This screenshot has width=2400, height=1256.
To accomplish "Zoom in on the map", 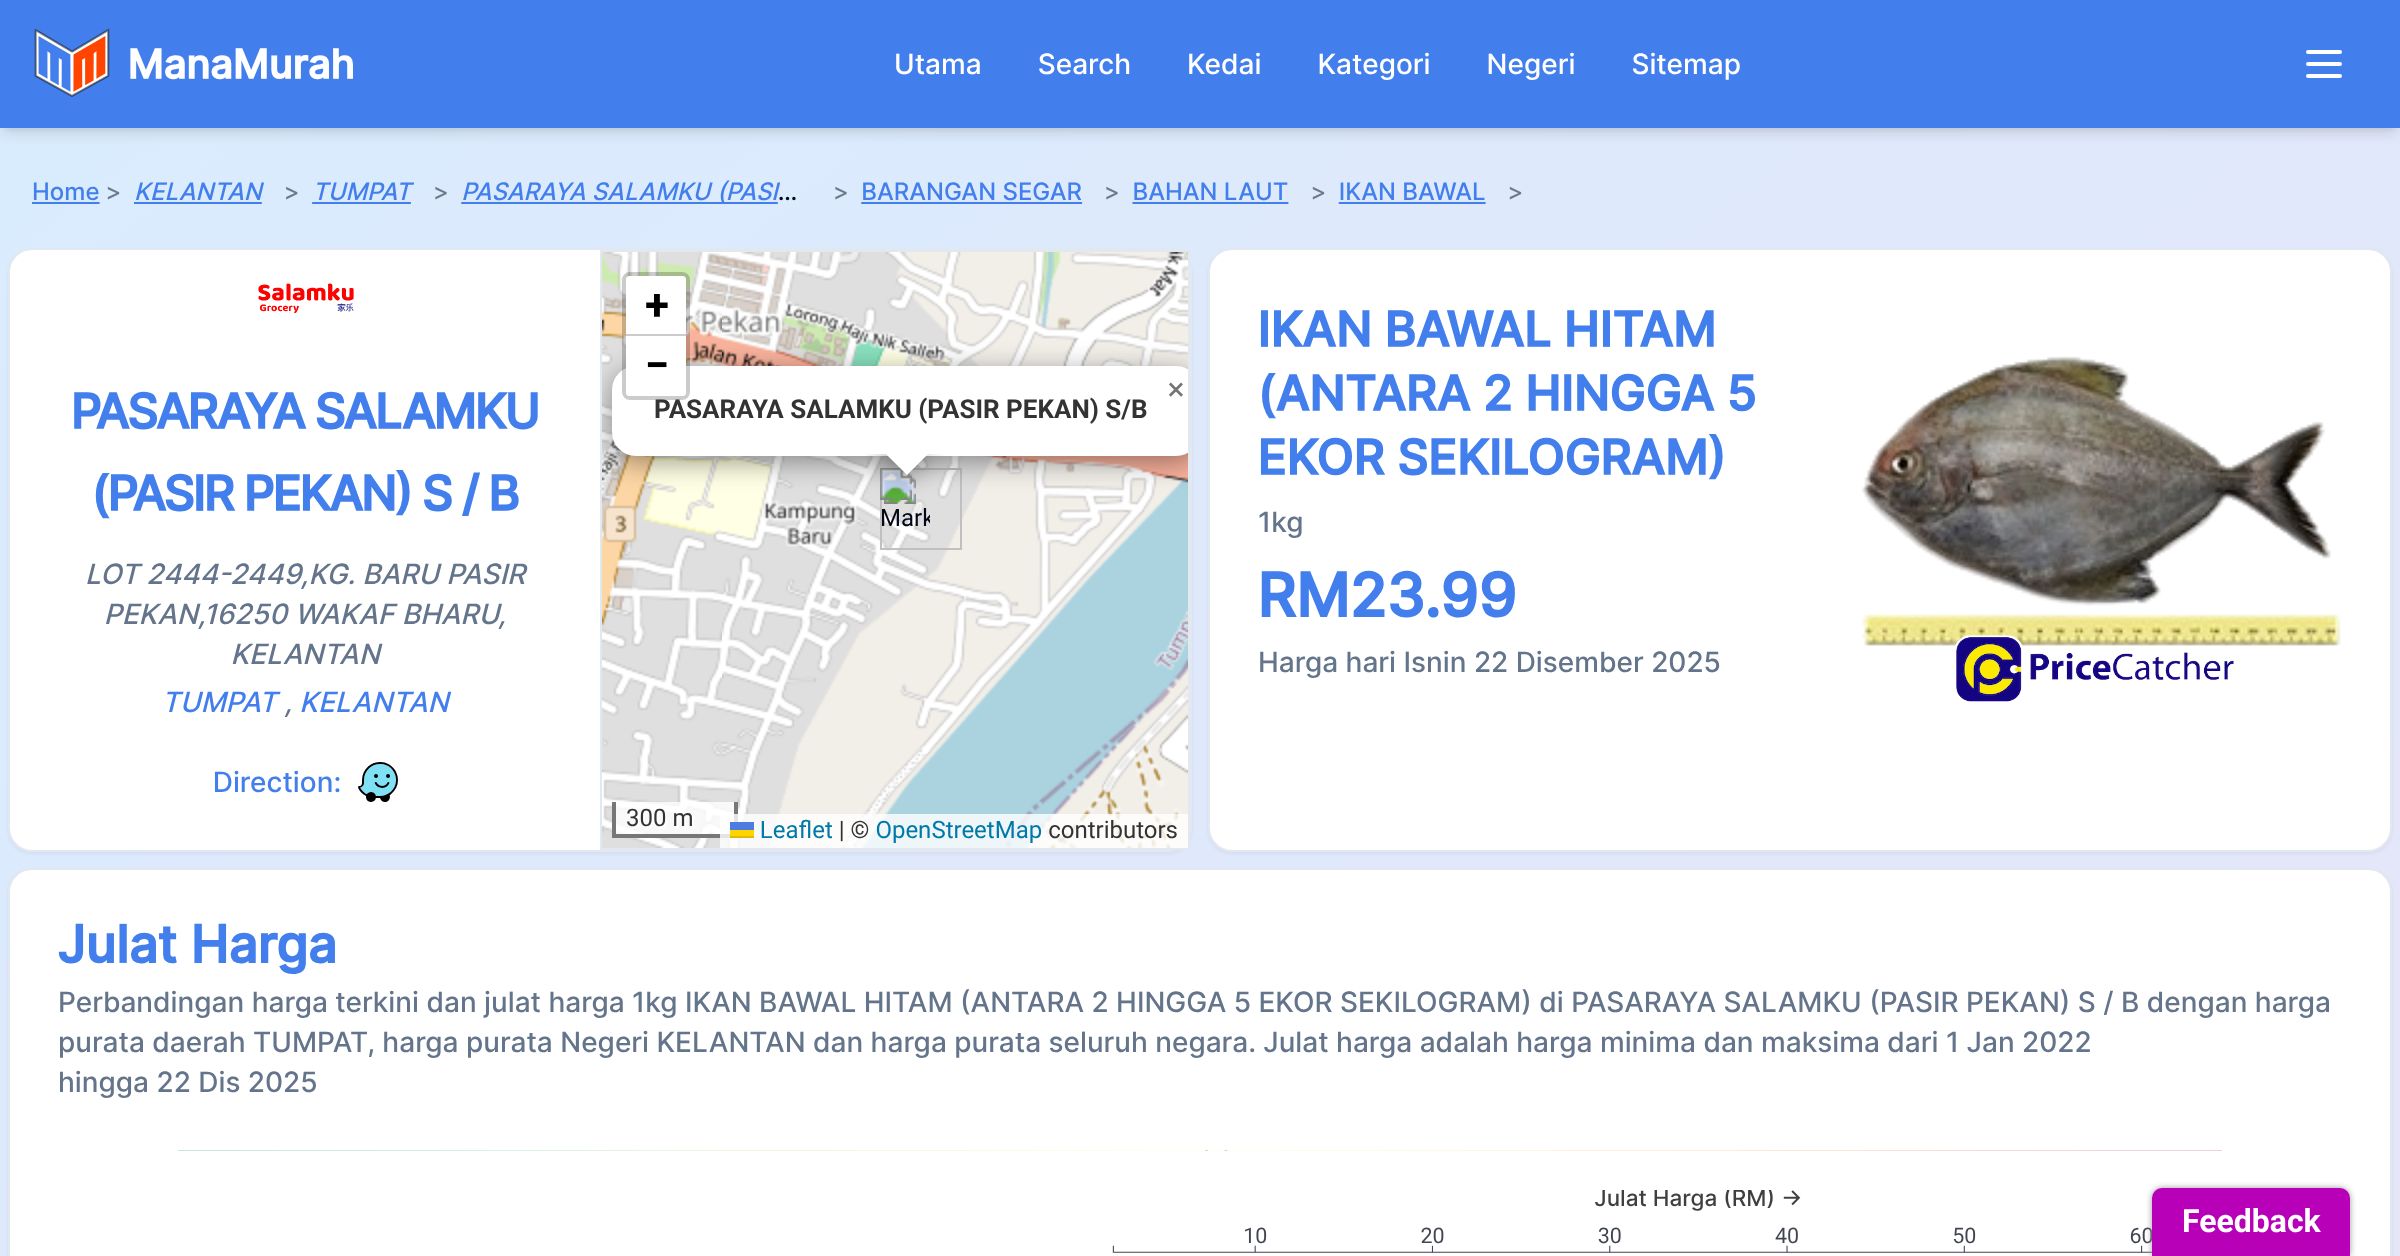I will tap(656, 305).
